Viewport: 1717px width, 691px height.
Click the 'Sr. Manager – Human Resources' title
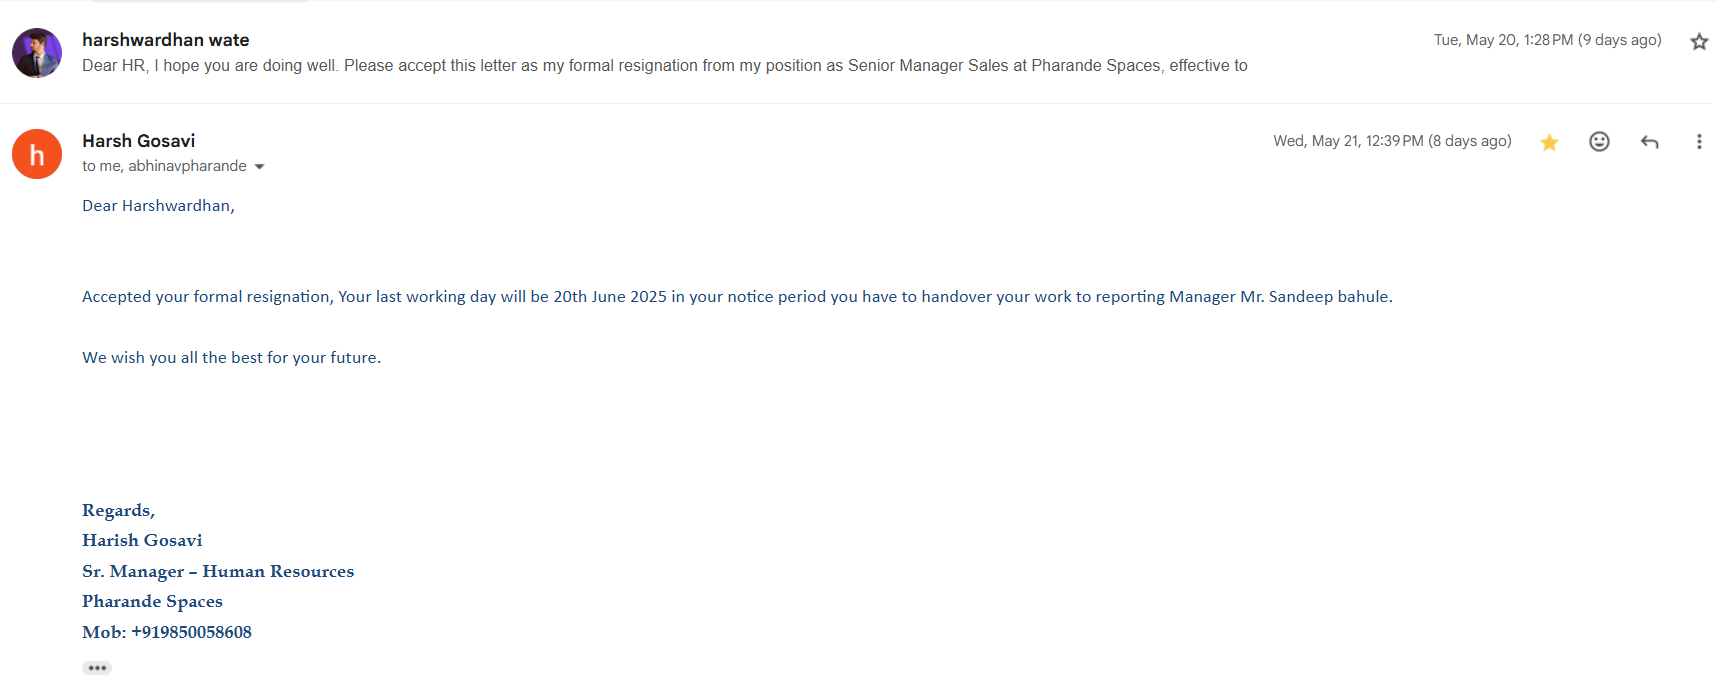[x=218, y=571]
